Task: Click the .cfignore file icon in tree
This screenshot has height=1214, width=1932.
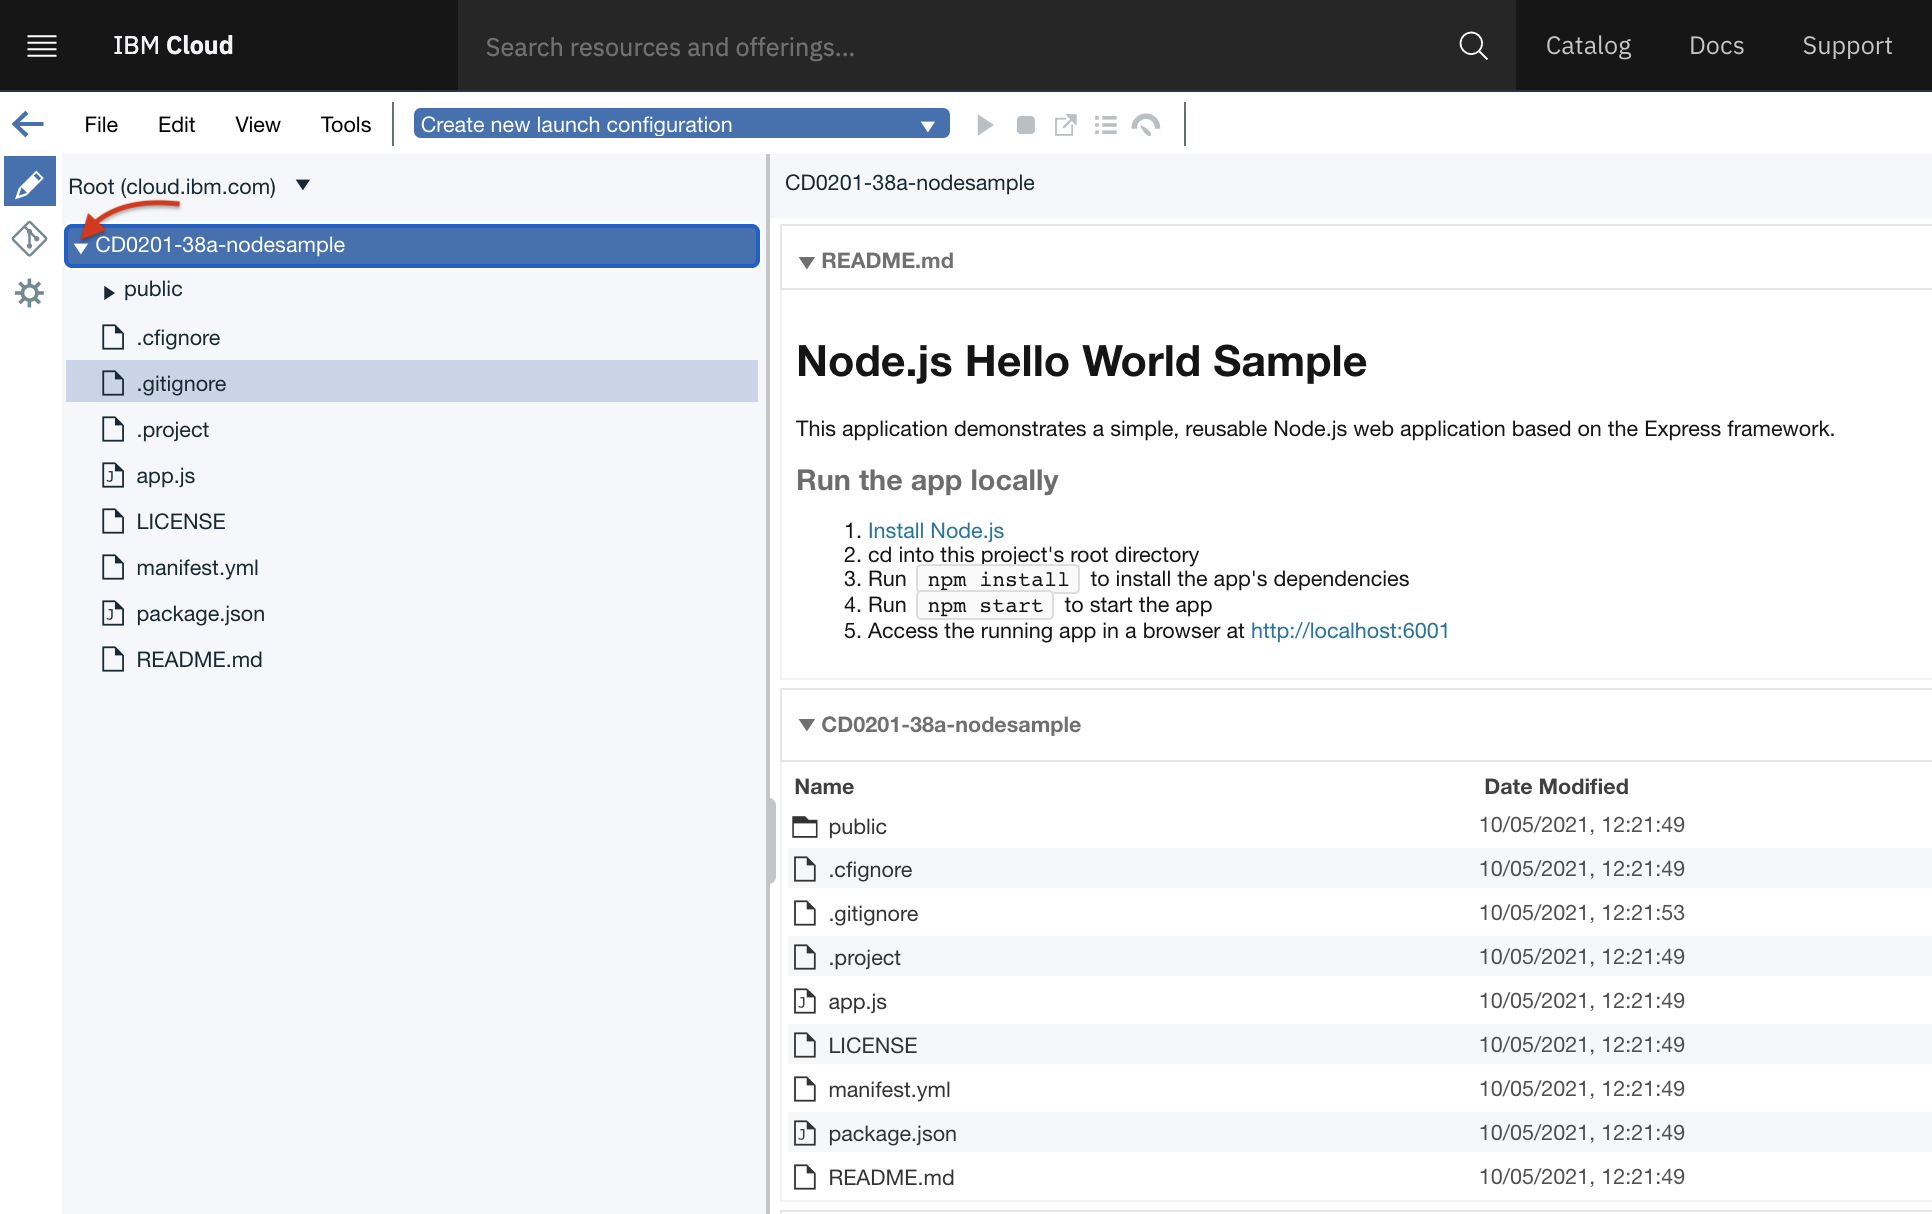Action: point(113,337)
